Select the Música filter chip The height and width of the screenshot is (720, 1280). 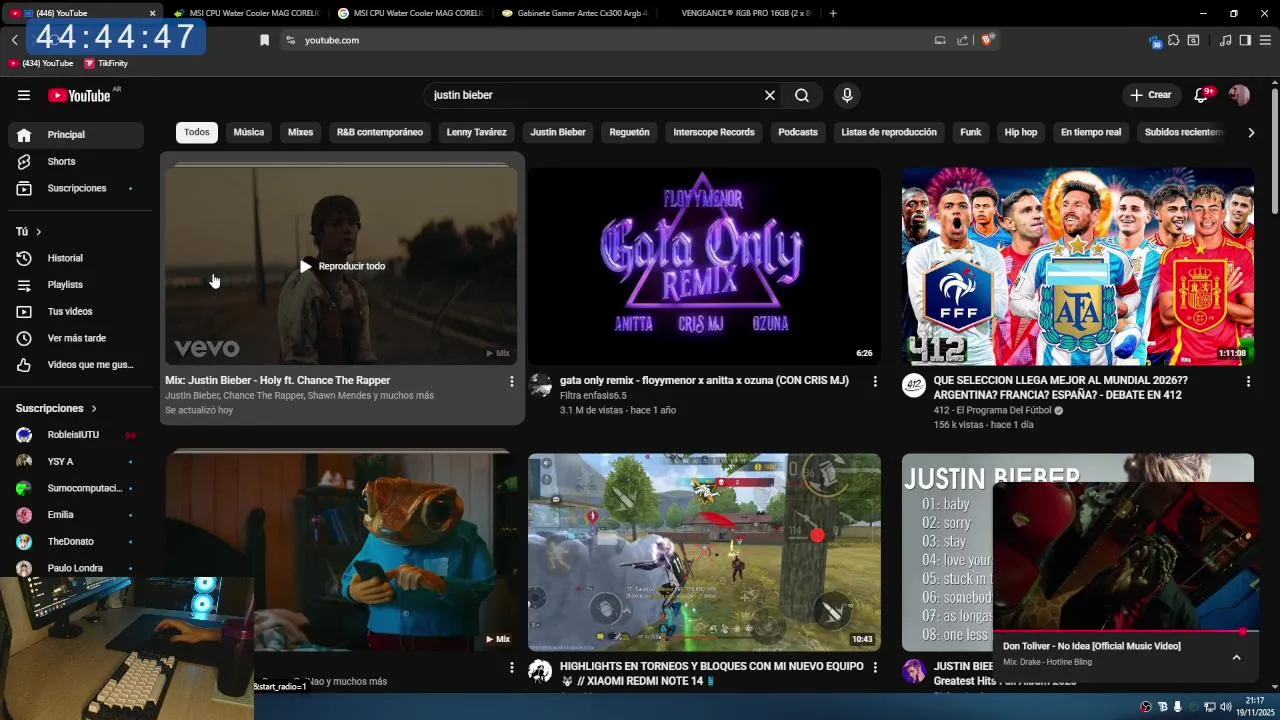tap(249, 132)
